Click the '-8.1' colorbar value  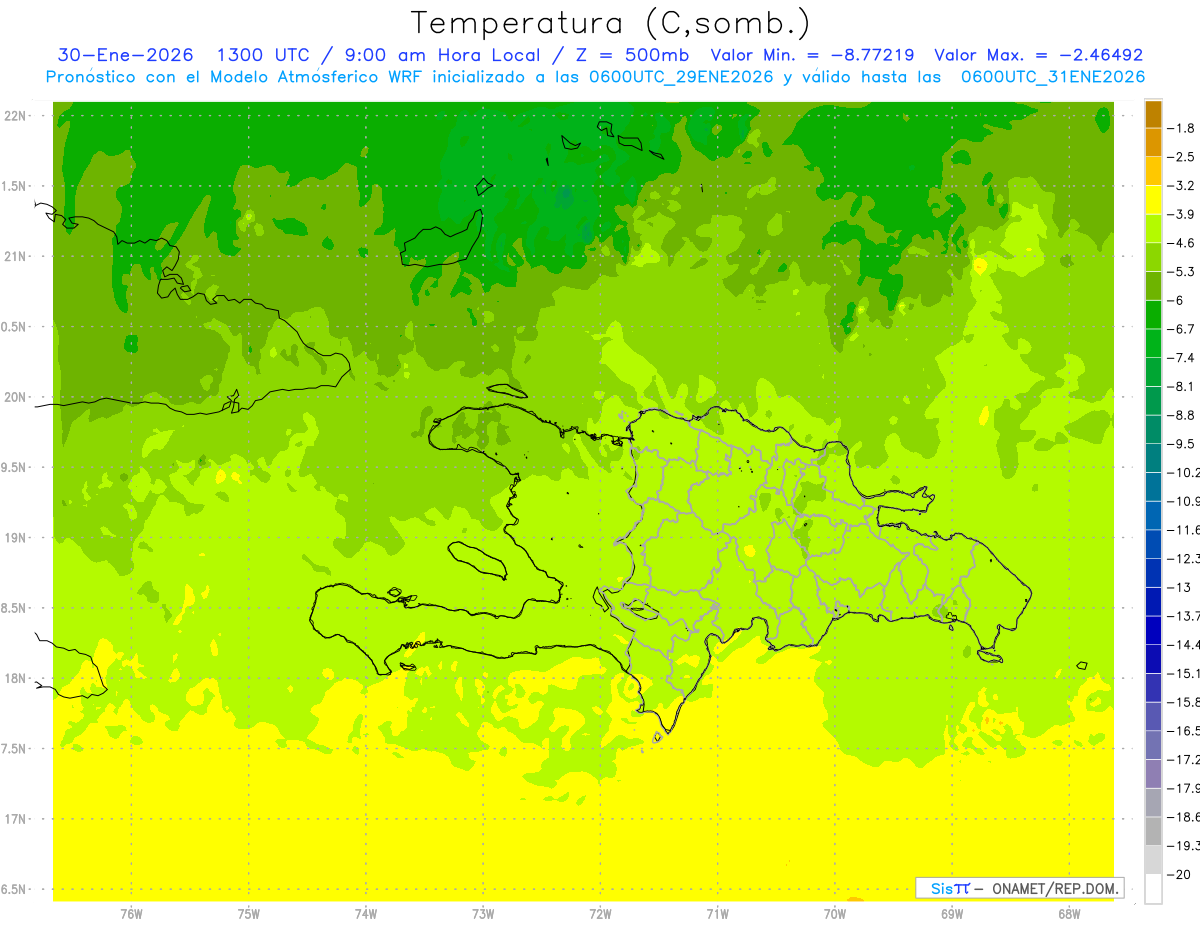click(1182, 386)
